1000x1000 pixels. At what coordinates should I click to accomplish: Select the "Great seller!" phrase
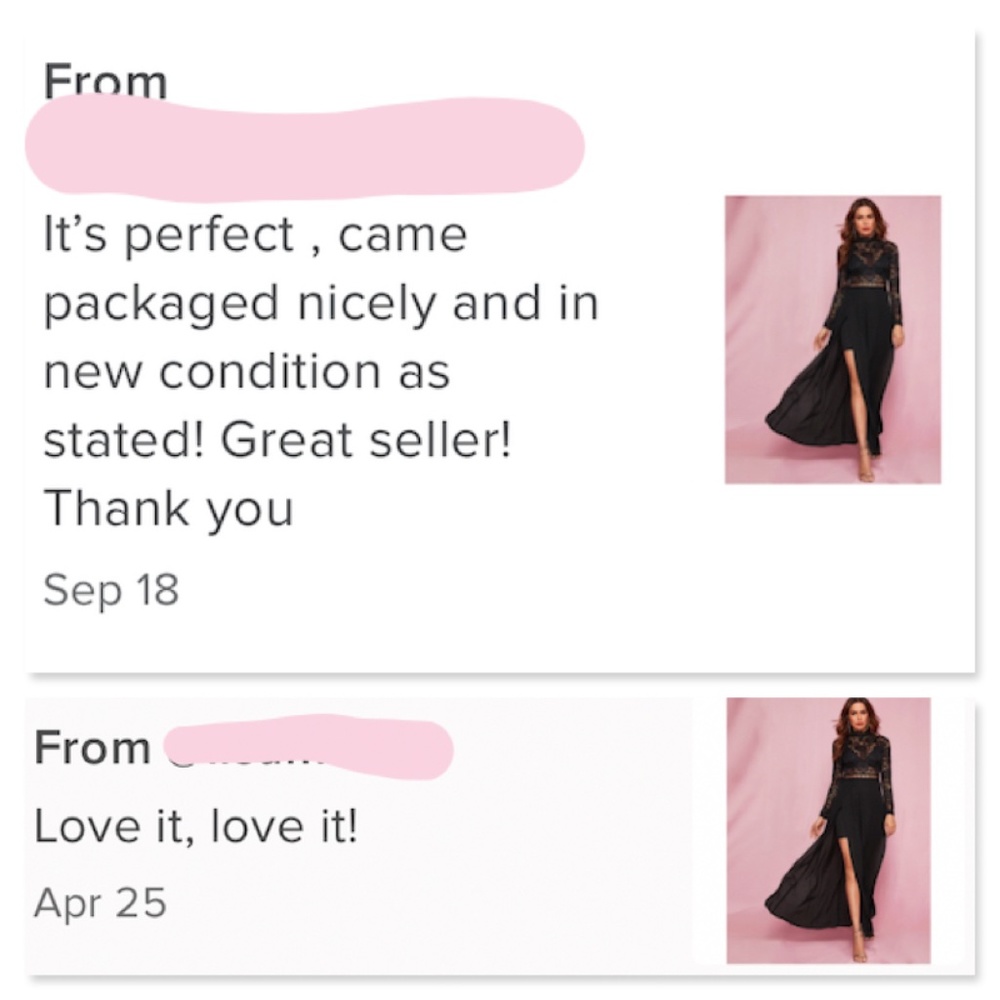[x=365, y=441]
